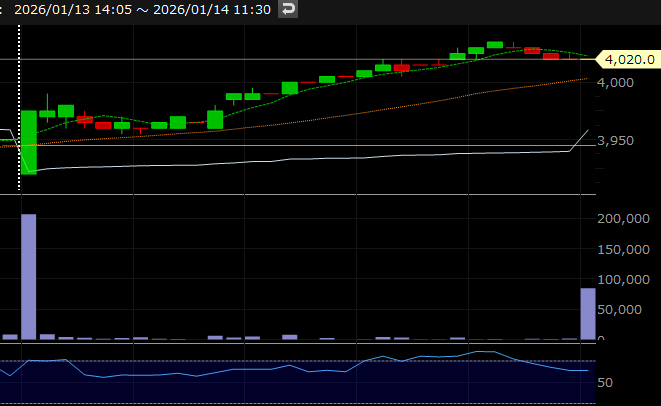Click the reset date range arrow icon
This screenshot has width=661, height=406.
[x=288, y=10]
